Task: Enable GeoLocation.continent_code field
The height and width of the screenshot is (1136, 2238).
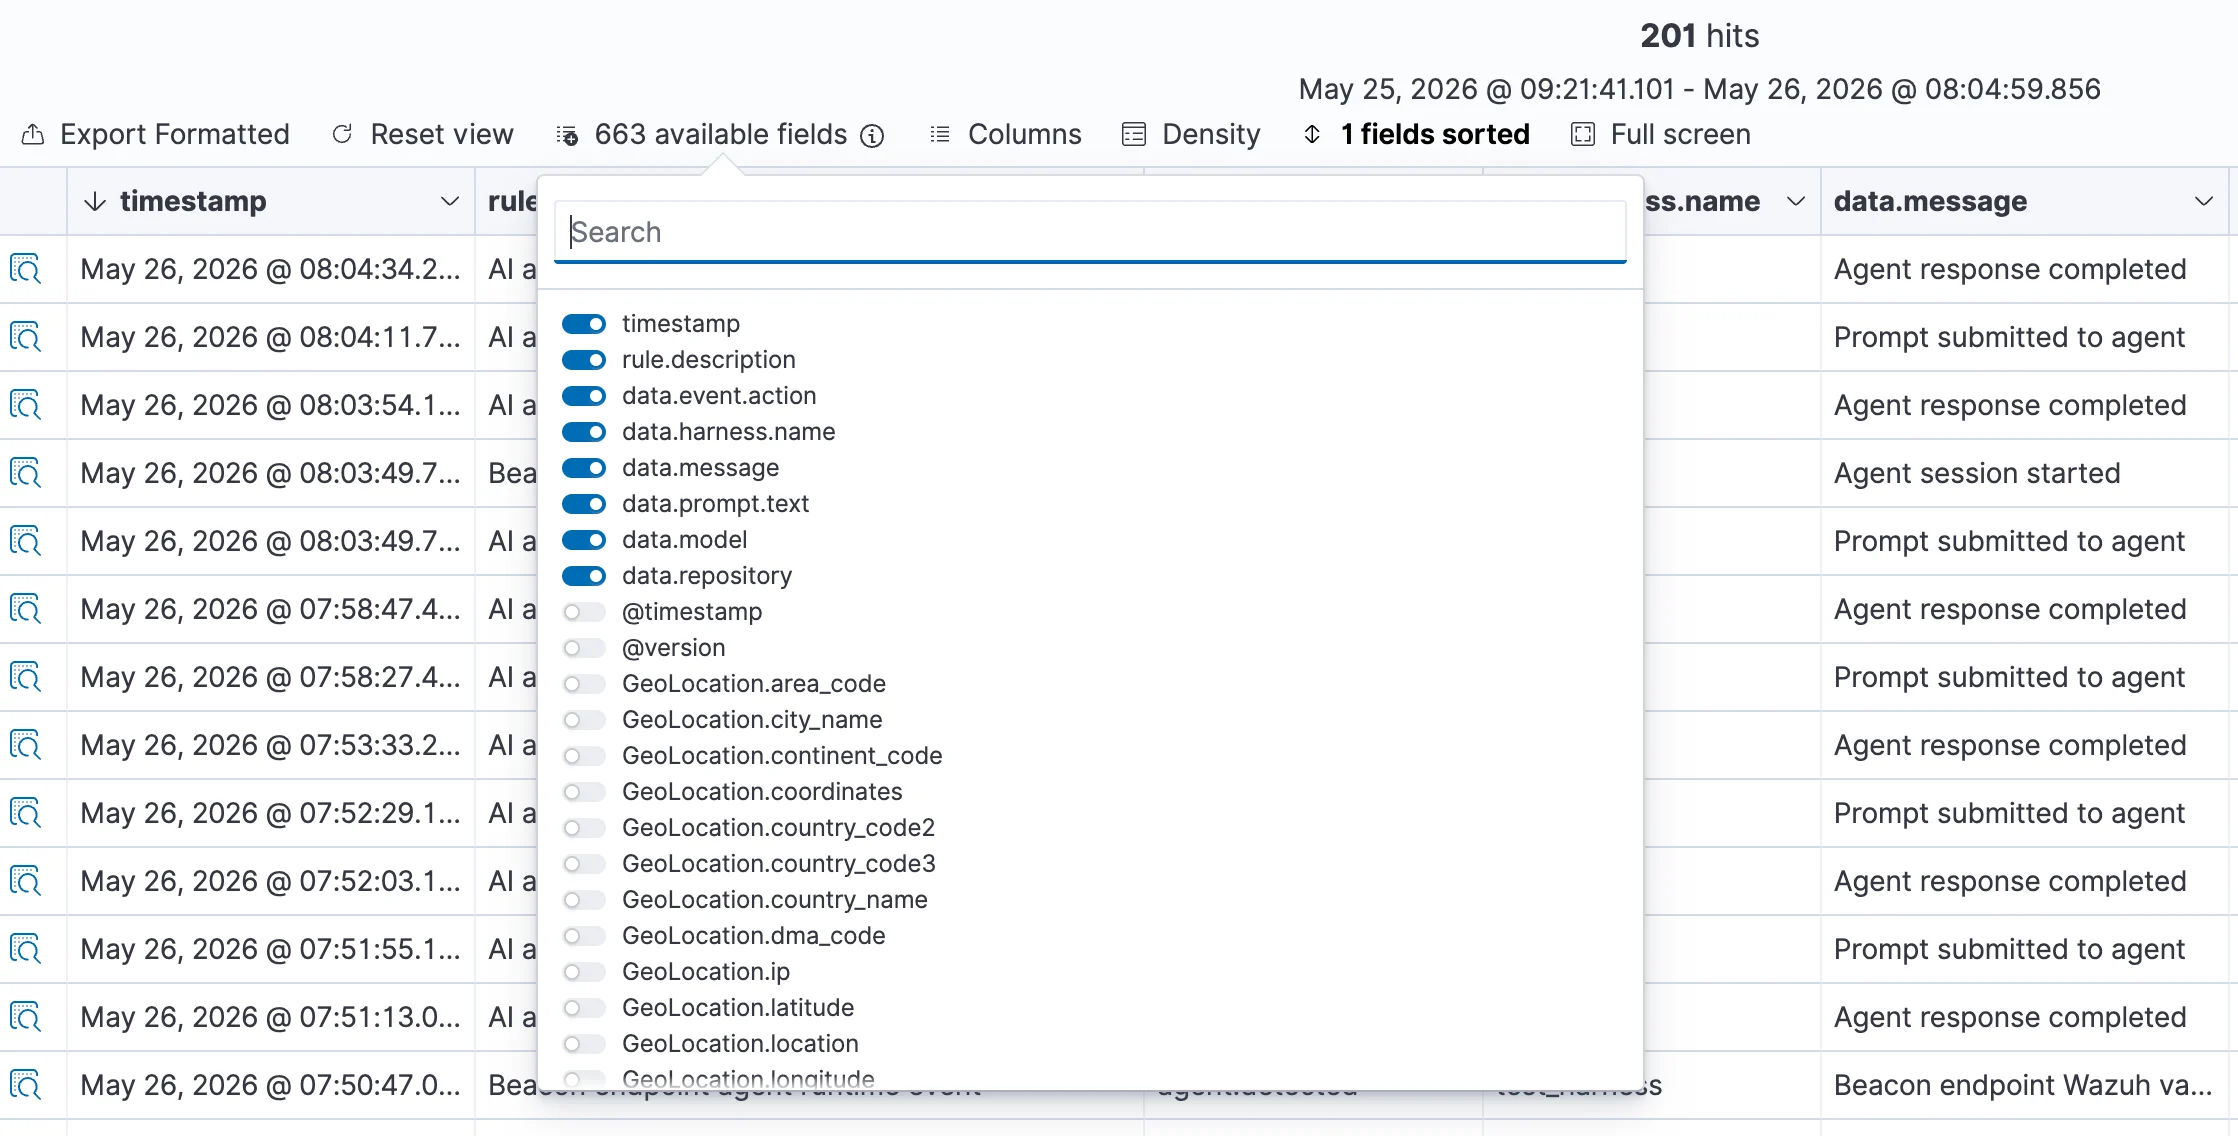Action: pyautogui.click(x=584, y=756)
